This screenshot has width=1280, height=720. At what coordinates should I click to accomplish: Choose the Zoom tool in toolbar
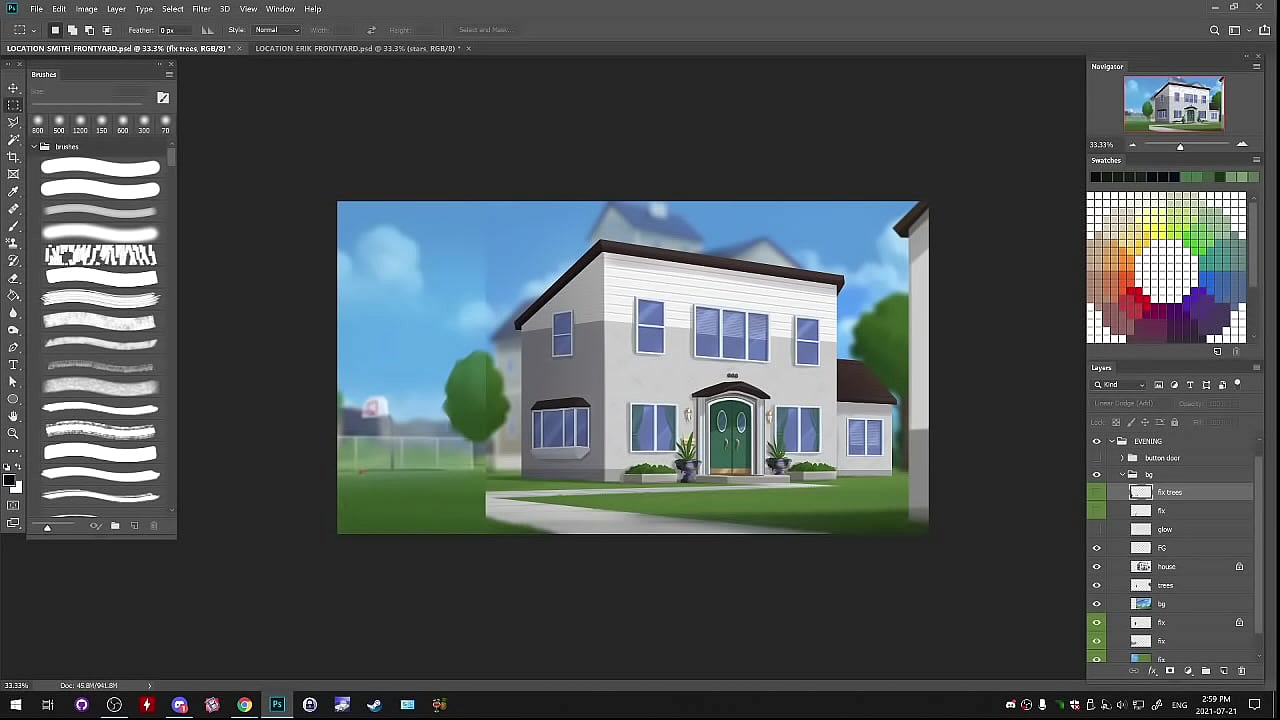[13, 433]
